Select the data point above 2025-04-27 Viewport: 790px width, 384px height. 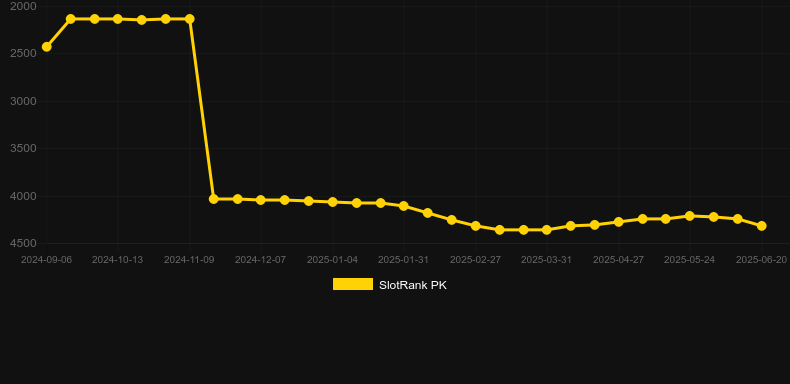tap(619, 222)
